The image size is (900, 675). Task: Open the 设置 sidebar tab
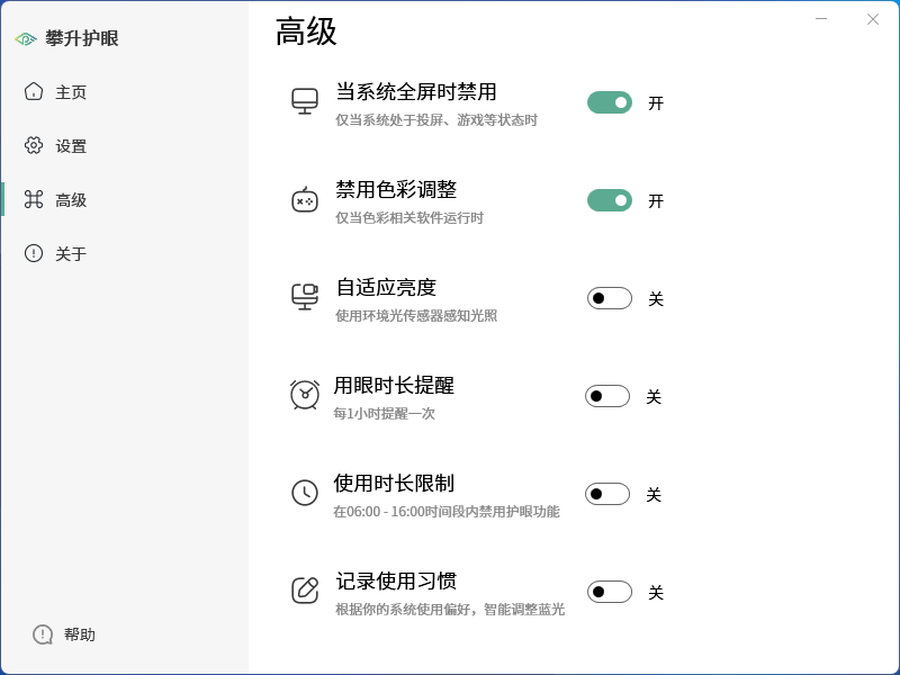click(70, 146)
